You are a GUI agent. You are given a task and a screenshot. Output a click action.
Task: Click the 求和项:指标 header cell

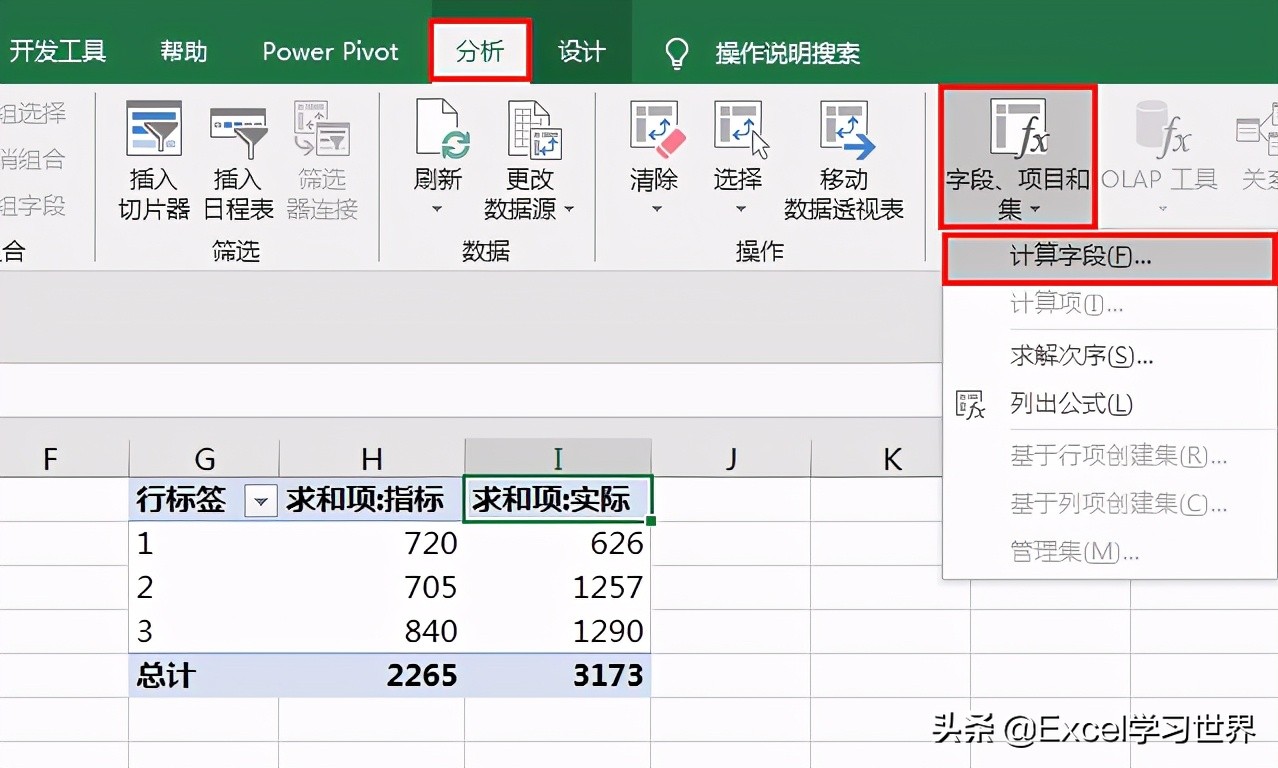coord(372,500)
